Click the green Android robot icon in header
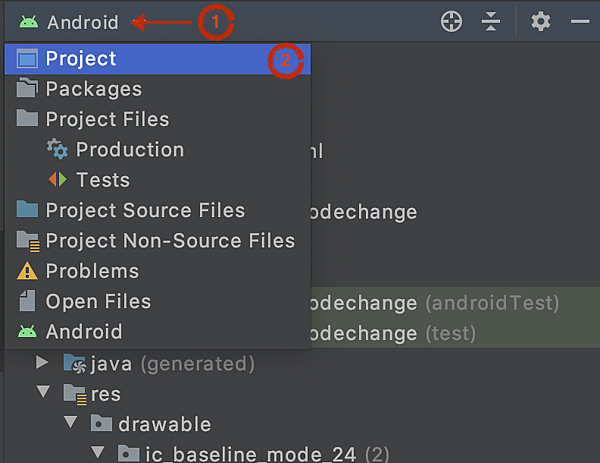Viewport: 600px width, 463px height. point(29,22)
